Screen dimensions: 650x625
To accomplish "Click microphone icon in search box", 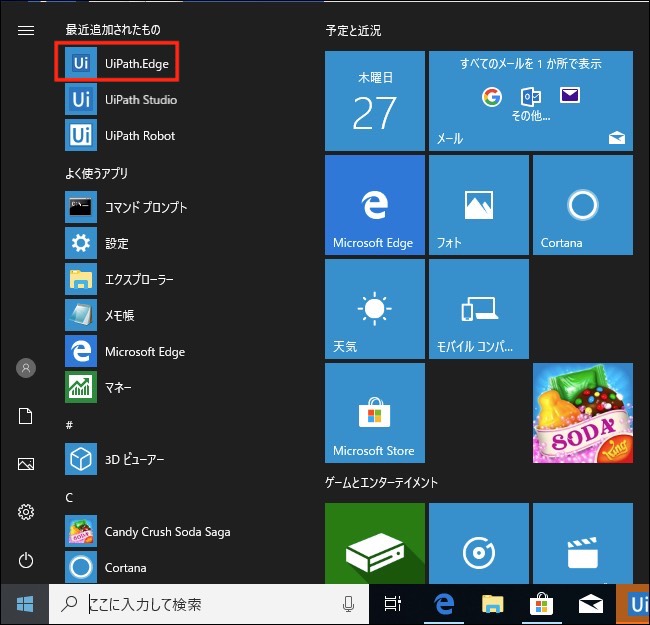I will tap(349, 604).
